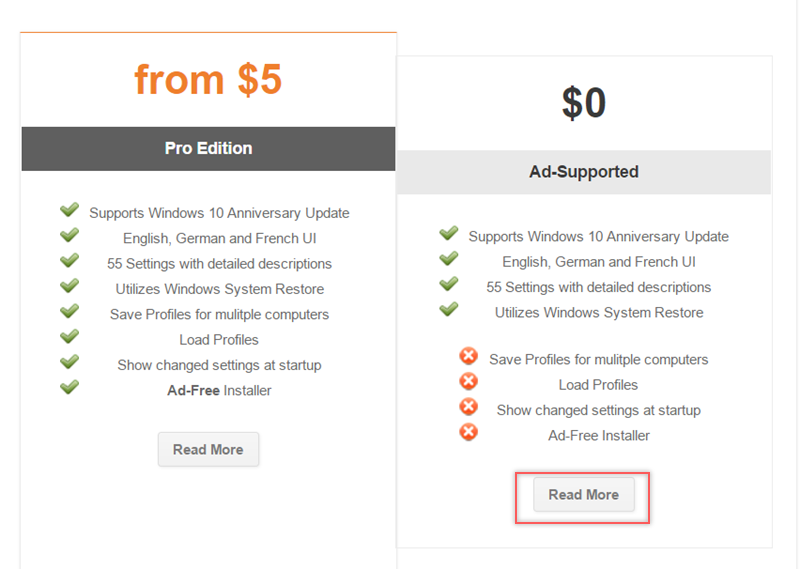Image resolution: width=800 pixels, height=569 pixels.
Task: Click the orange 'from $5' price
Action: pos(208,80)
